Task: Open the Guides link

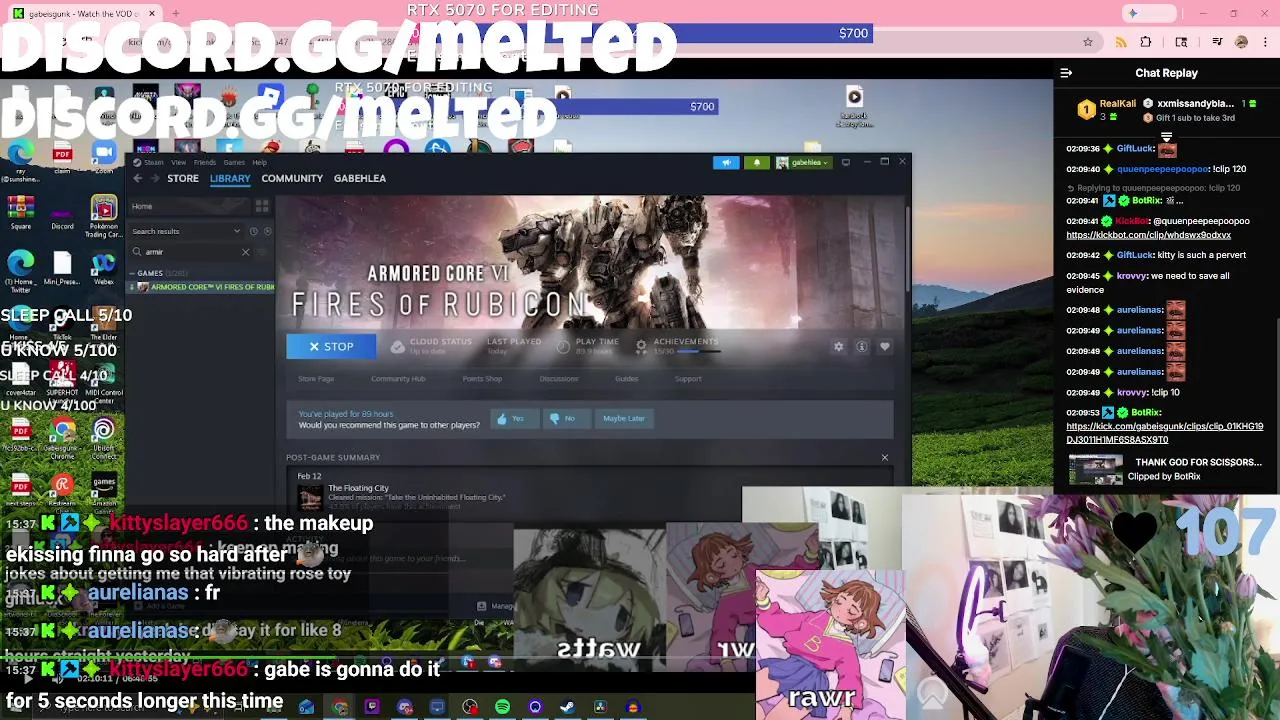Action: point(627,379)
